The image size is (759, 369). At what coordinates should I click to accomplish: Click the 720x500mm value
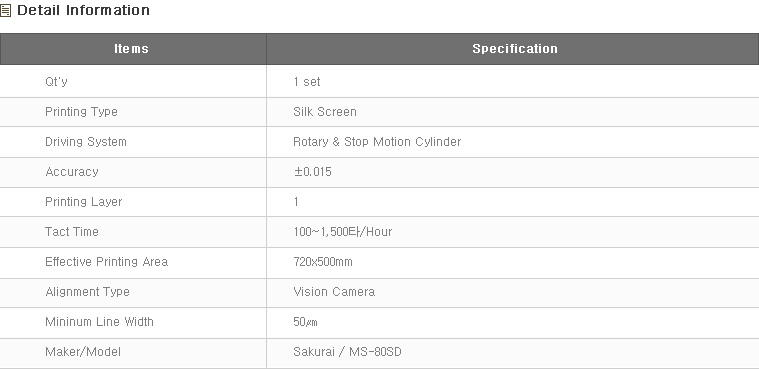323,262
